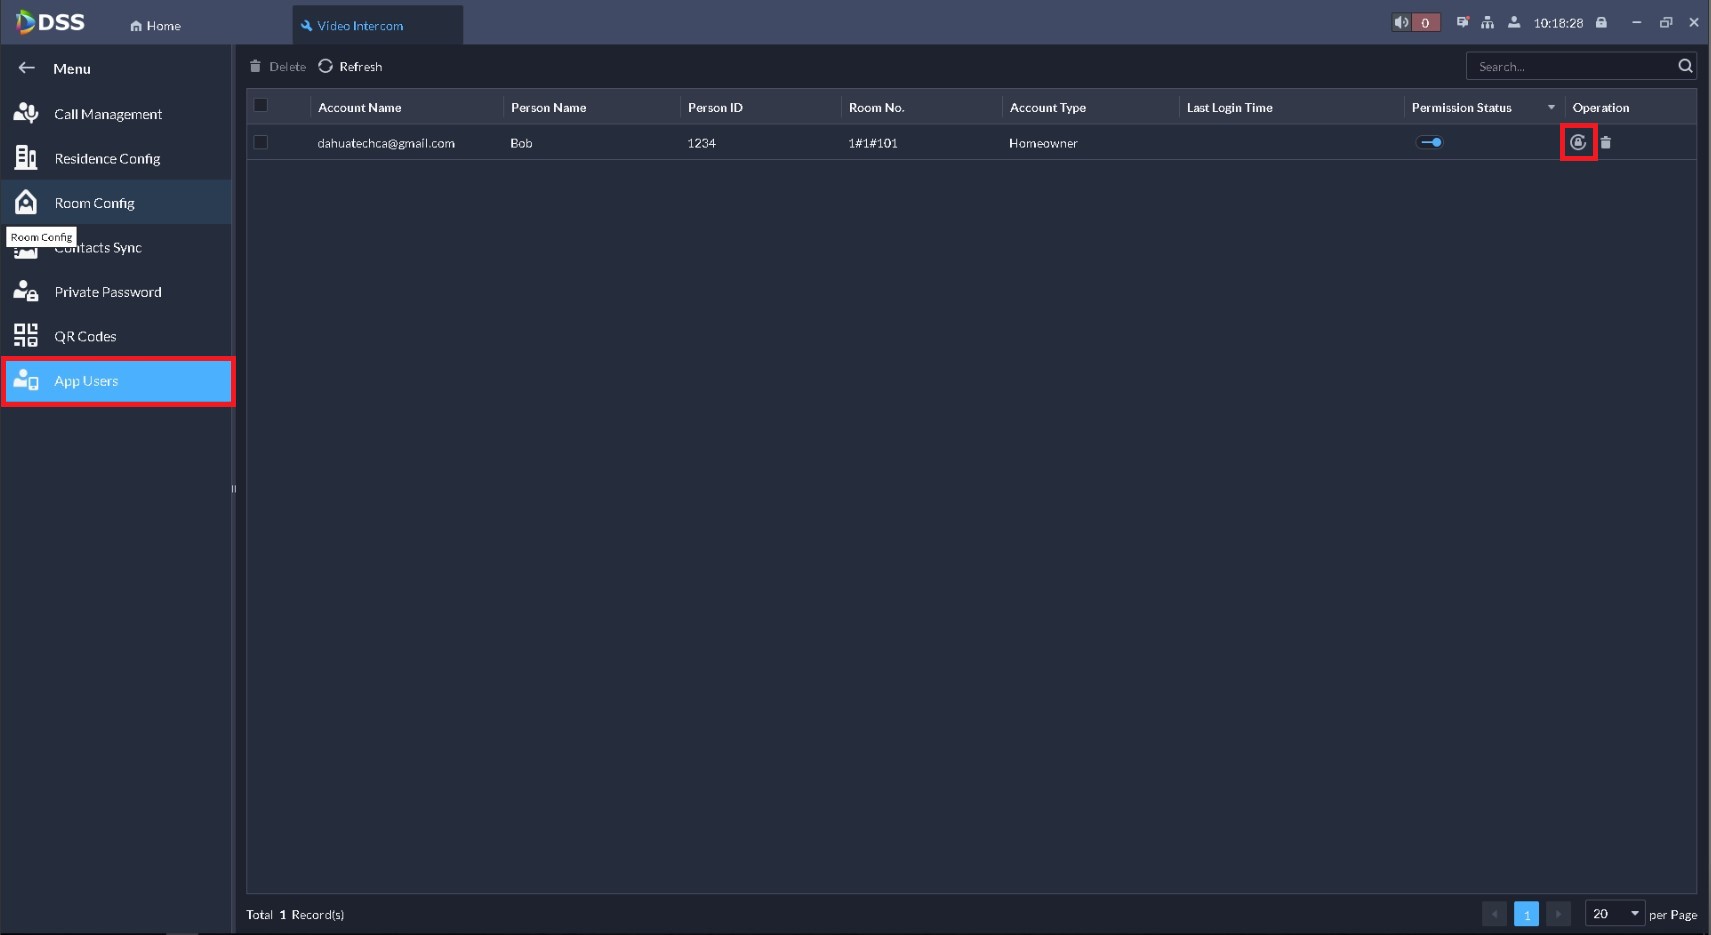Click the user profile icon in title bar

[x=1514, y=22]
